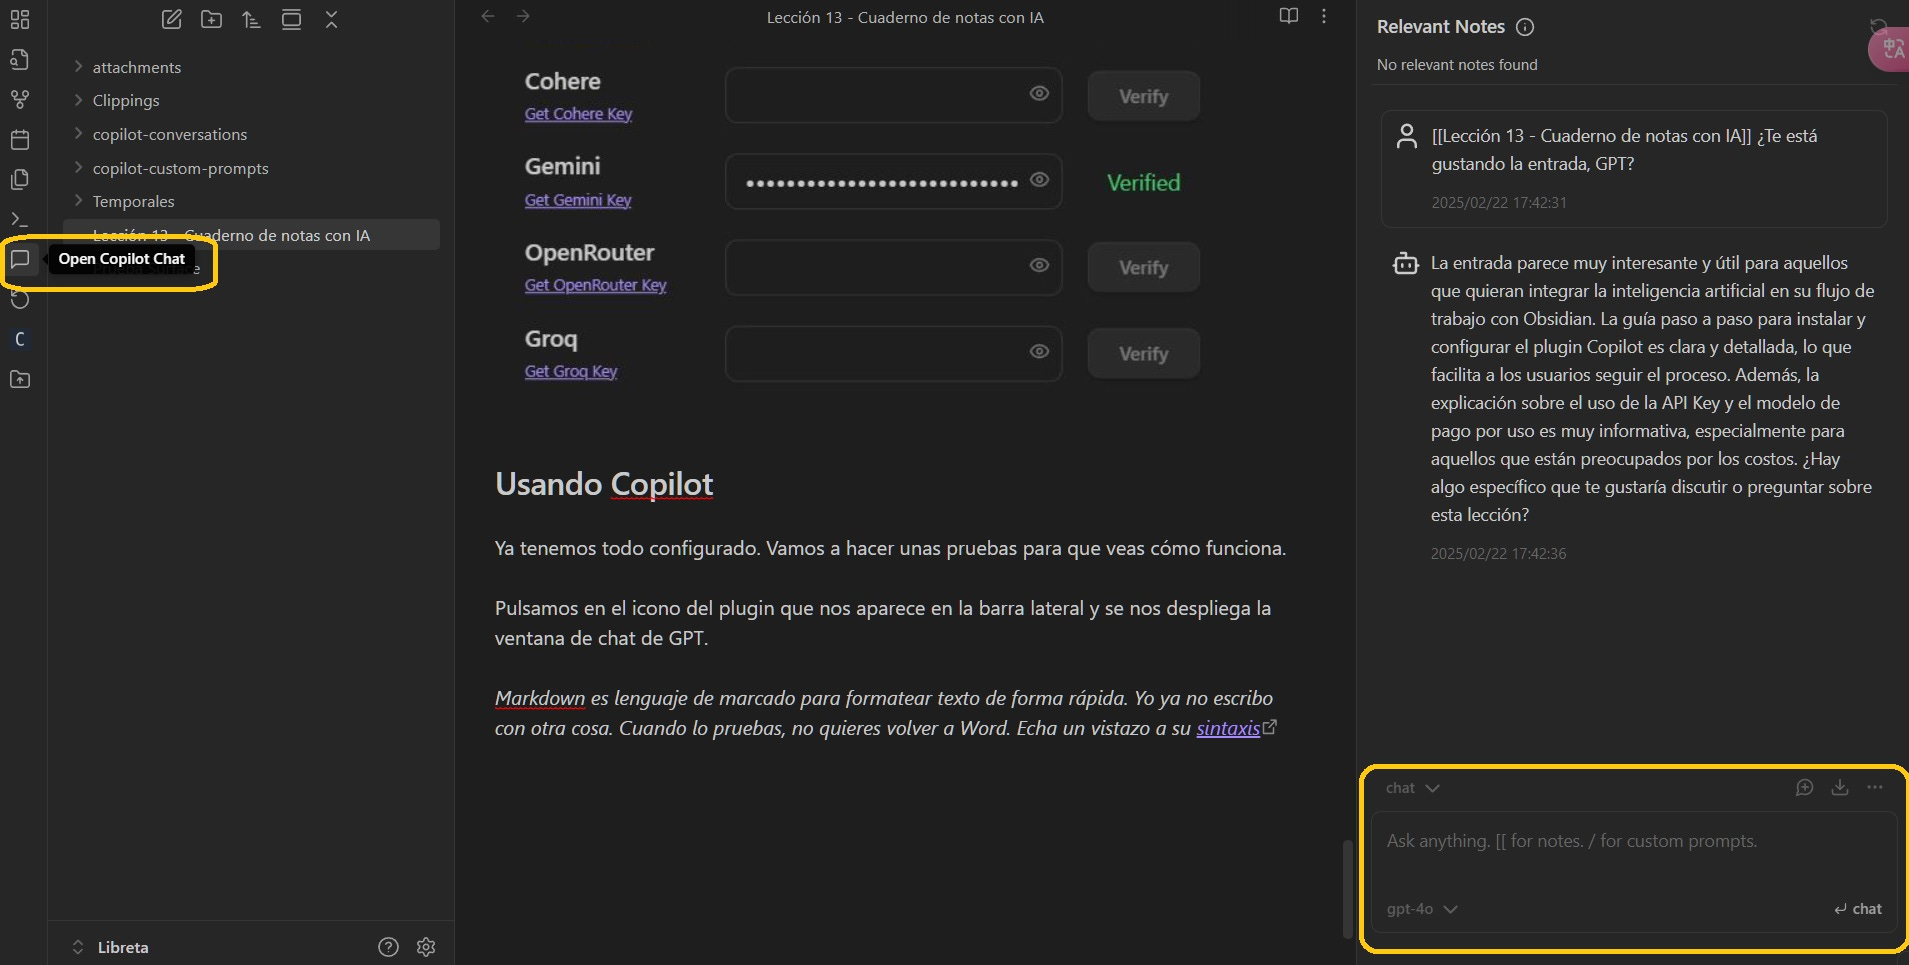
Task: Expand the copilot-conversations folder
Action: (78, 134)
